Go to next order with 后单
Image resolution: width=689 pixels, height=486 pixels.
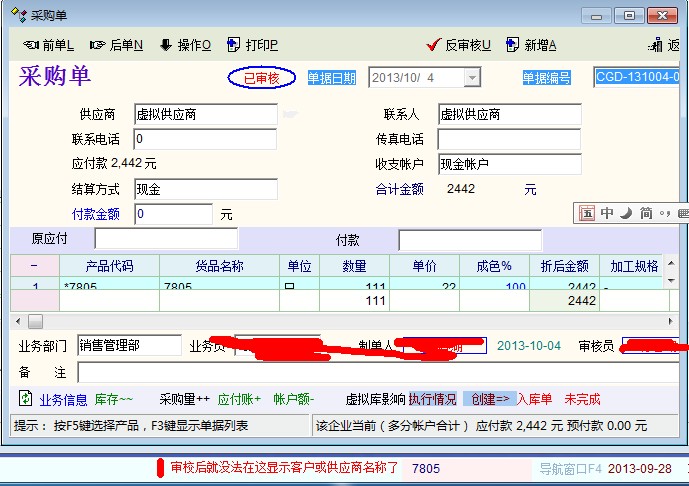point(116,45)
